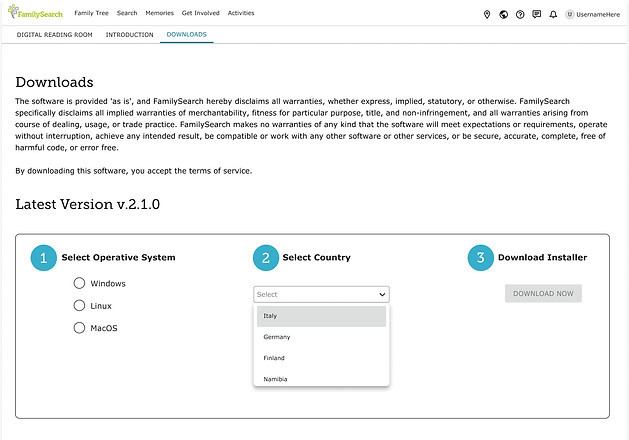
Task: Choose Italy from country list
Action: (x=321, y=316)
